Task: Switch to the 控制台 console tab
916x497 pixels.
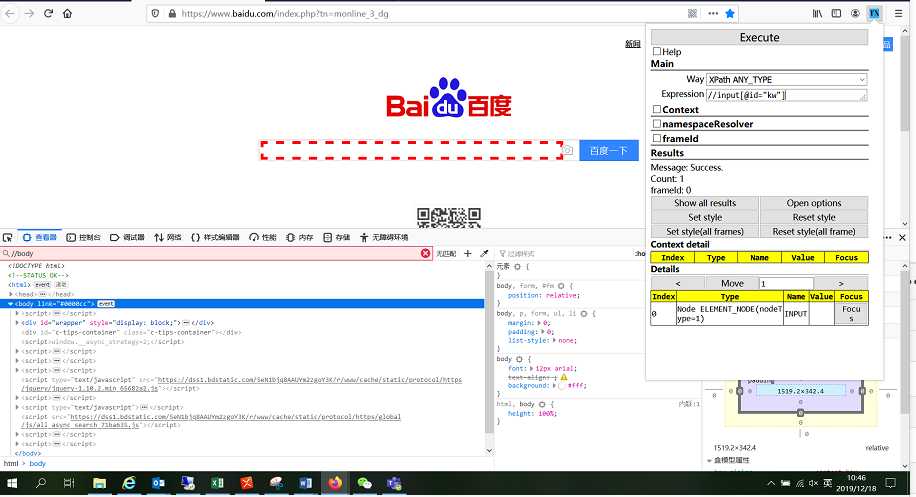Action: tap(84, 238)
